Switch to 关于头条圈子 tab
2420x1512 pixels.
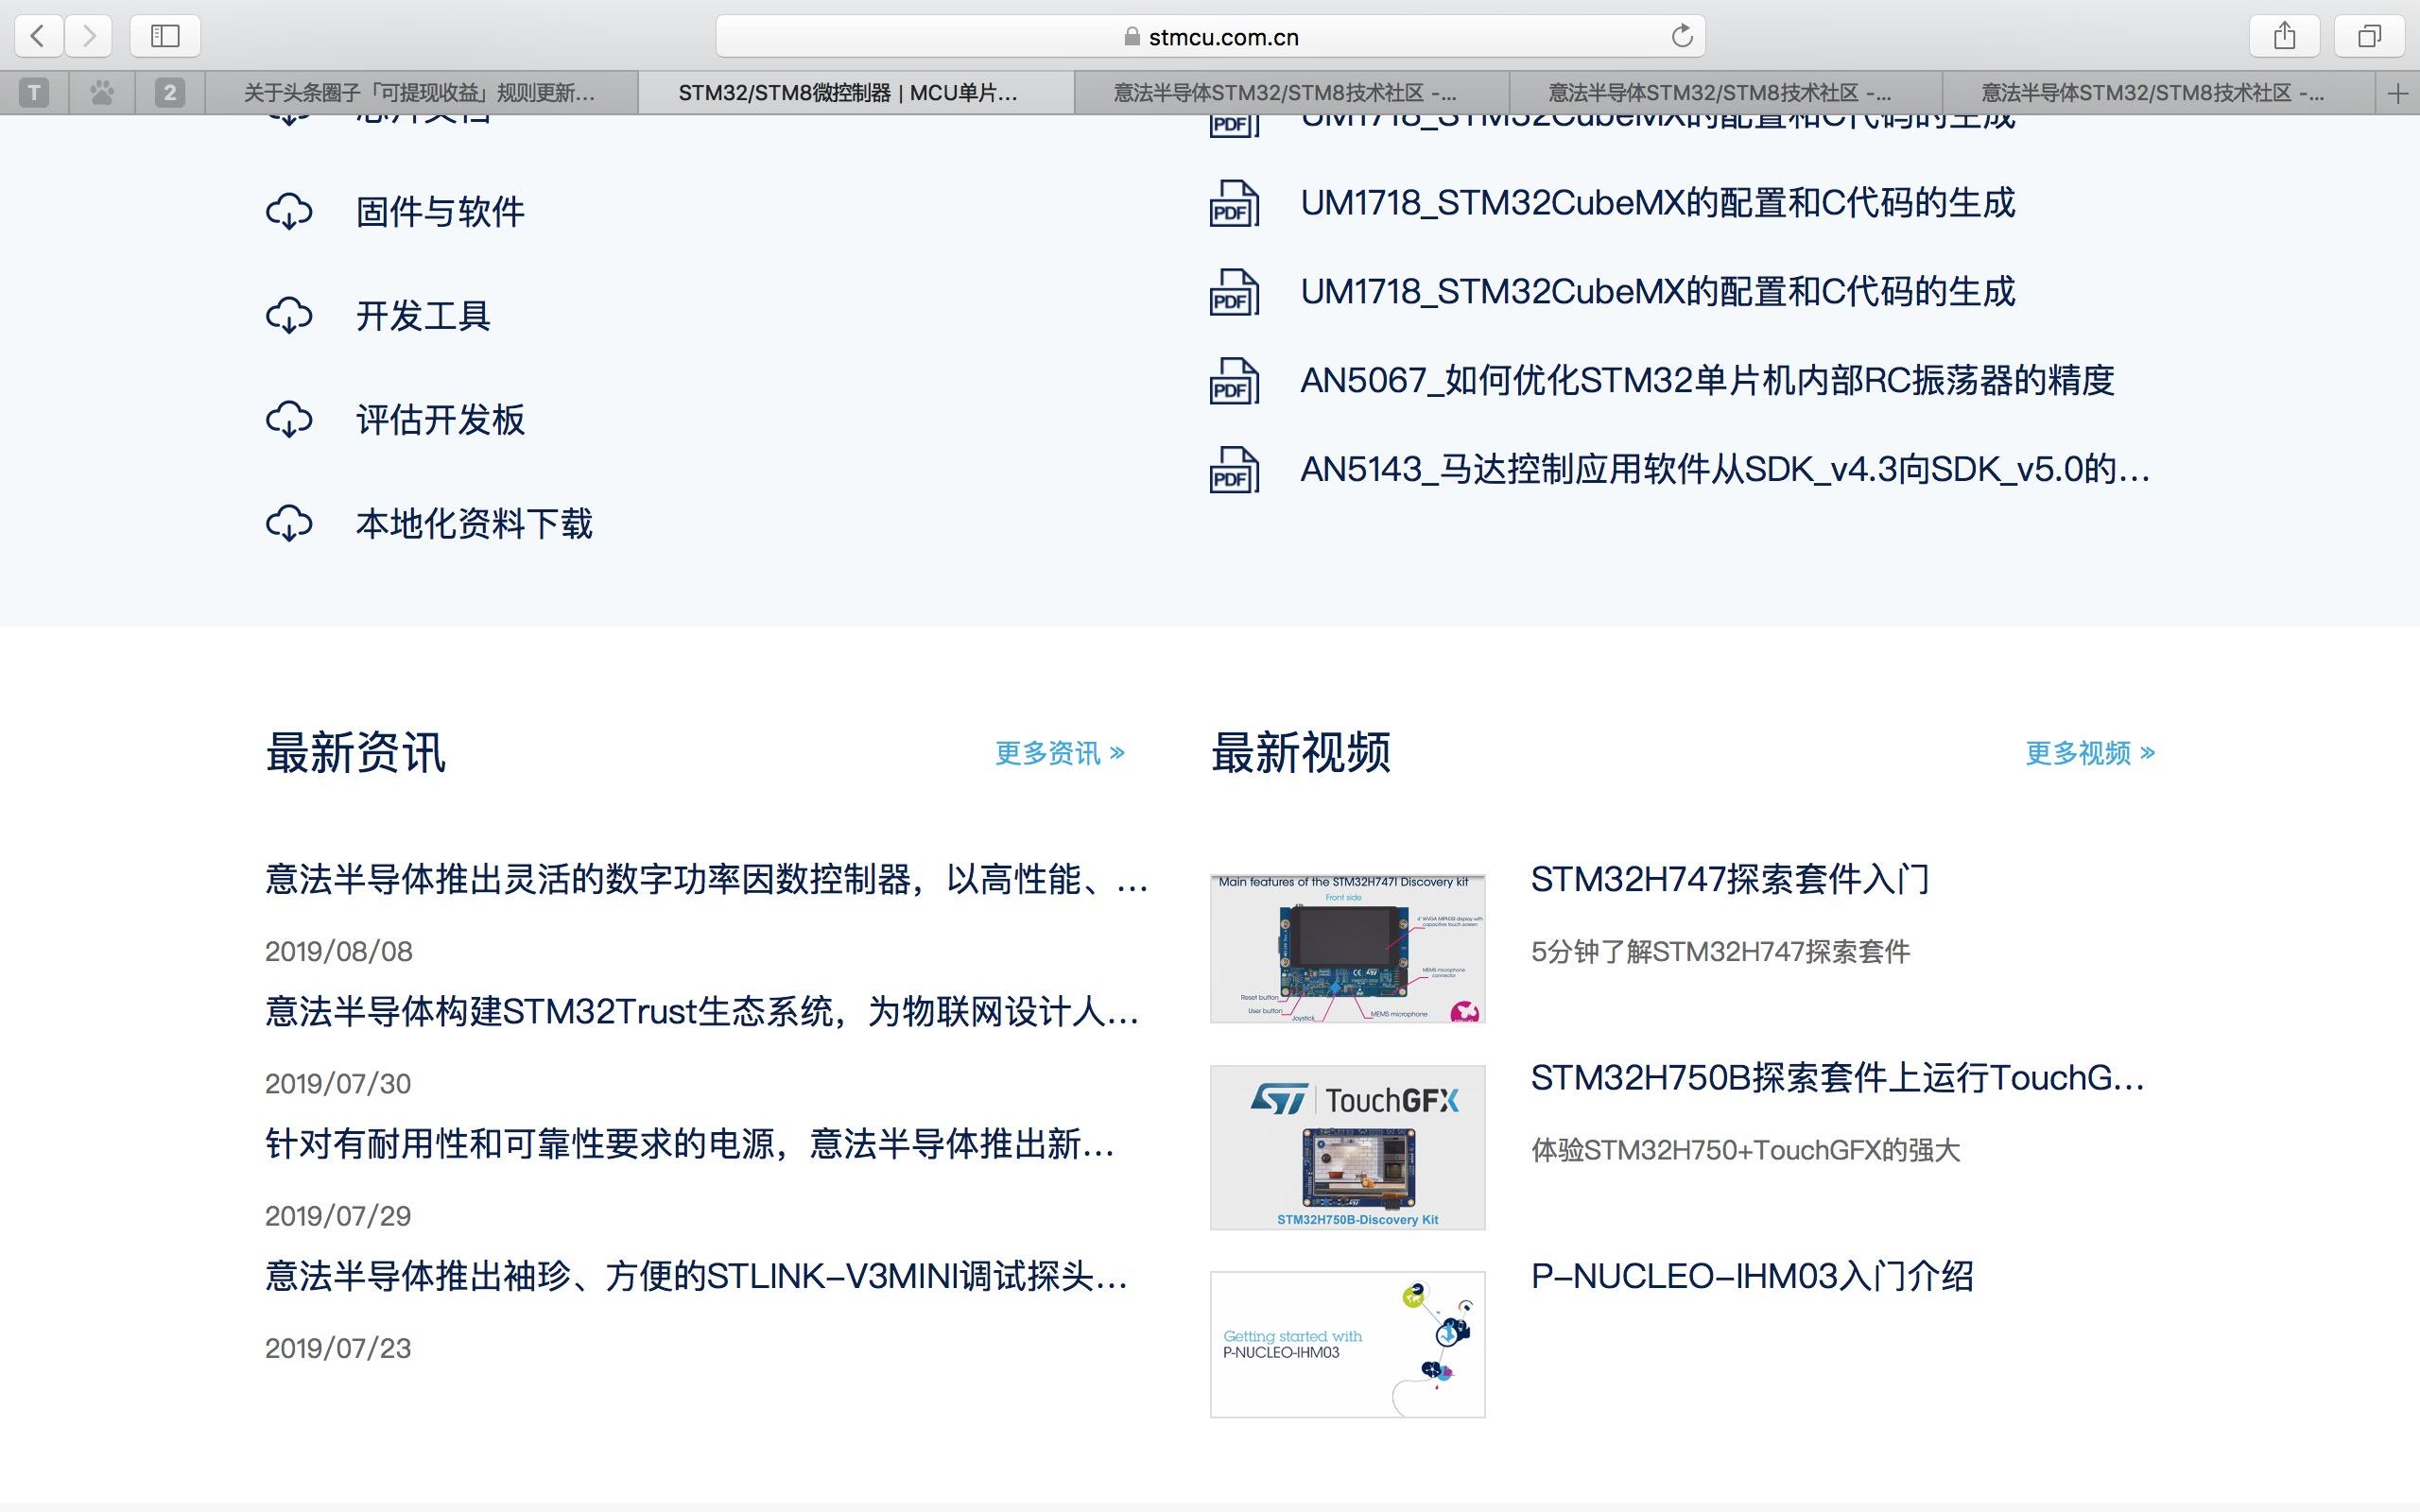pyautogui.click(x=420, y=93)
